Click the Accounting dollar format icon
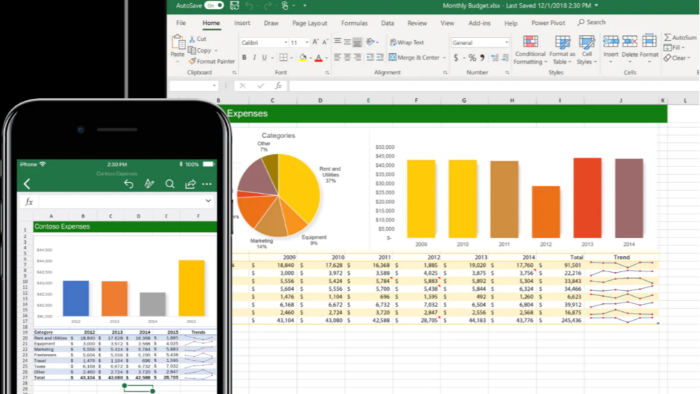This screenshot has height=394, width=700. (x=456, y=58)
